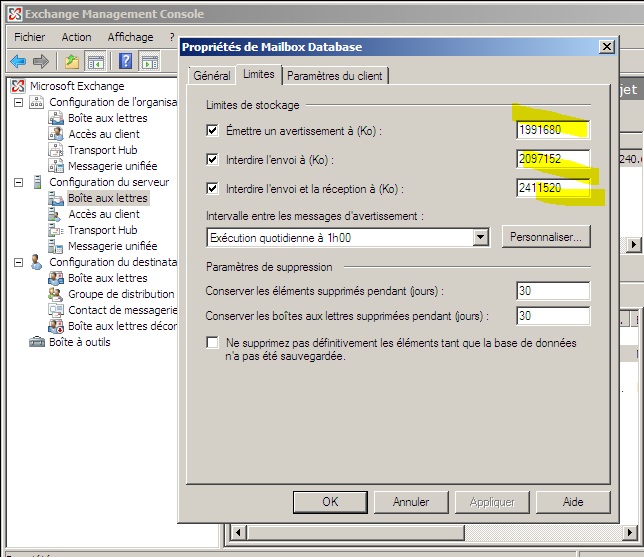Click the Configuration du destinataire node icon
The image size is (644, 557).
(x=36, y=262)
